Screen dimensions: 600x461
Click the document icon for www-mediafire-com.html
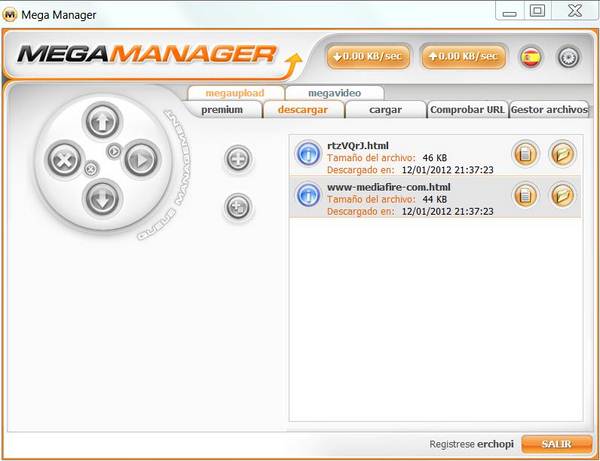525,194
